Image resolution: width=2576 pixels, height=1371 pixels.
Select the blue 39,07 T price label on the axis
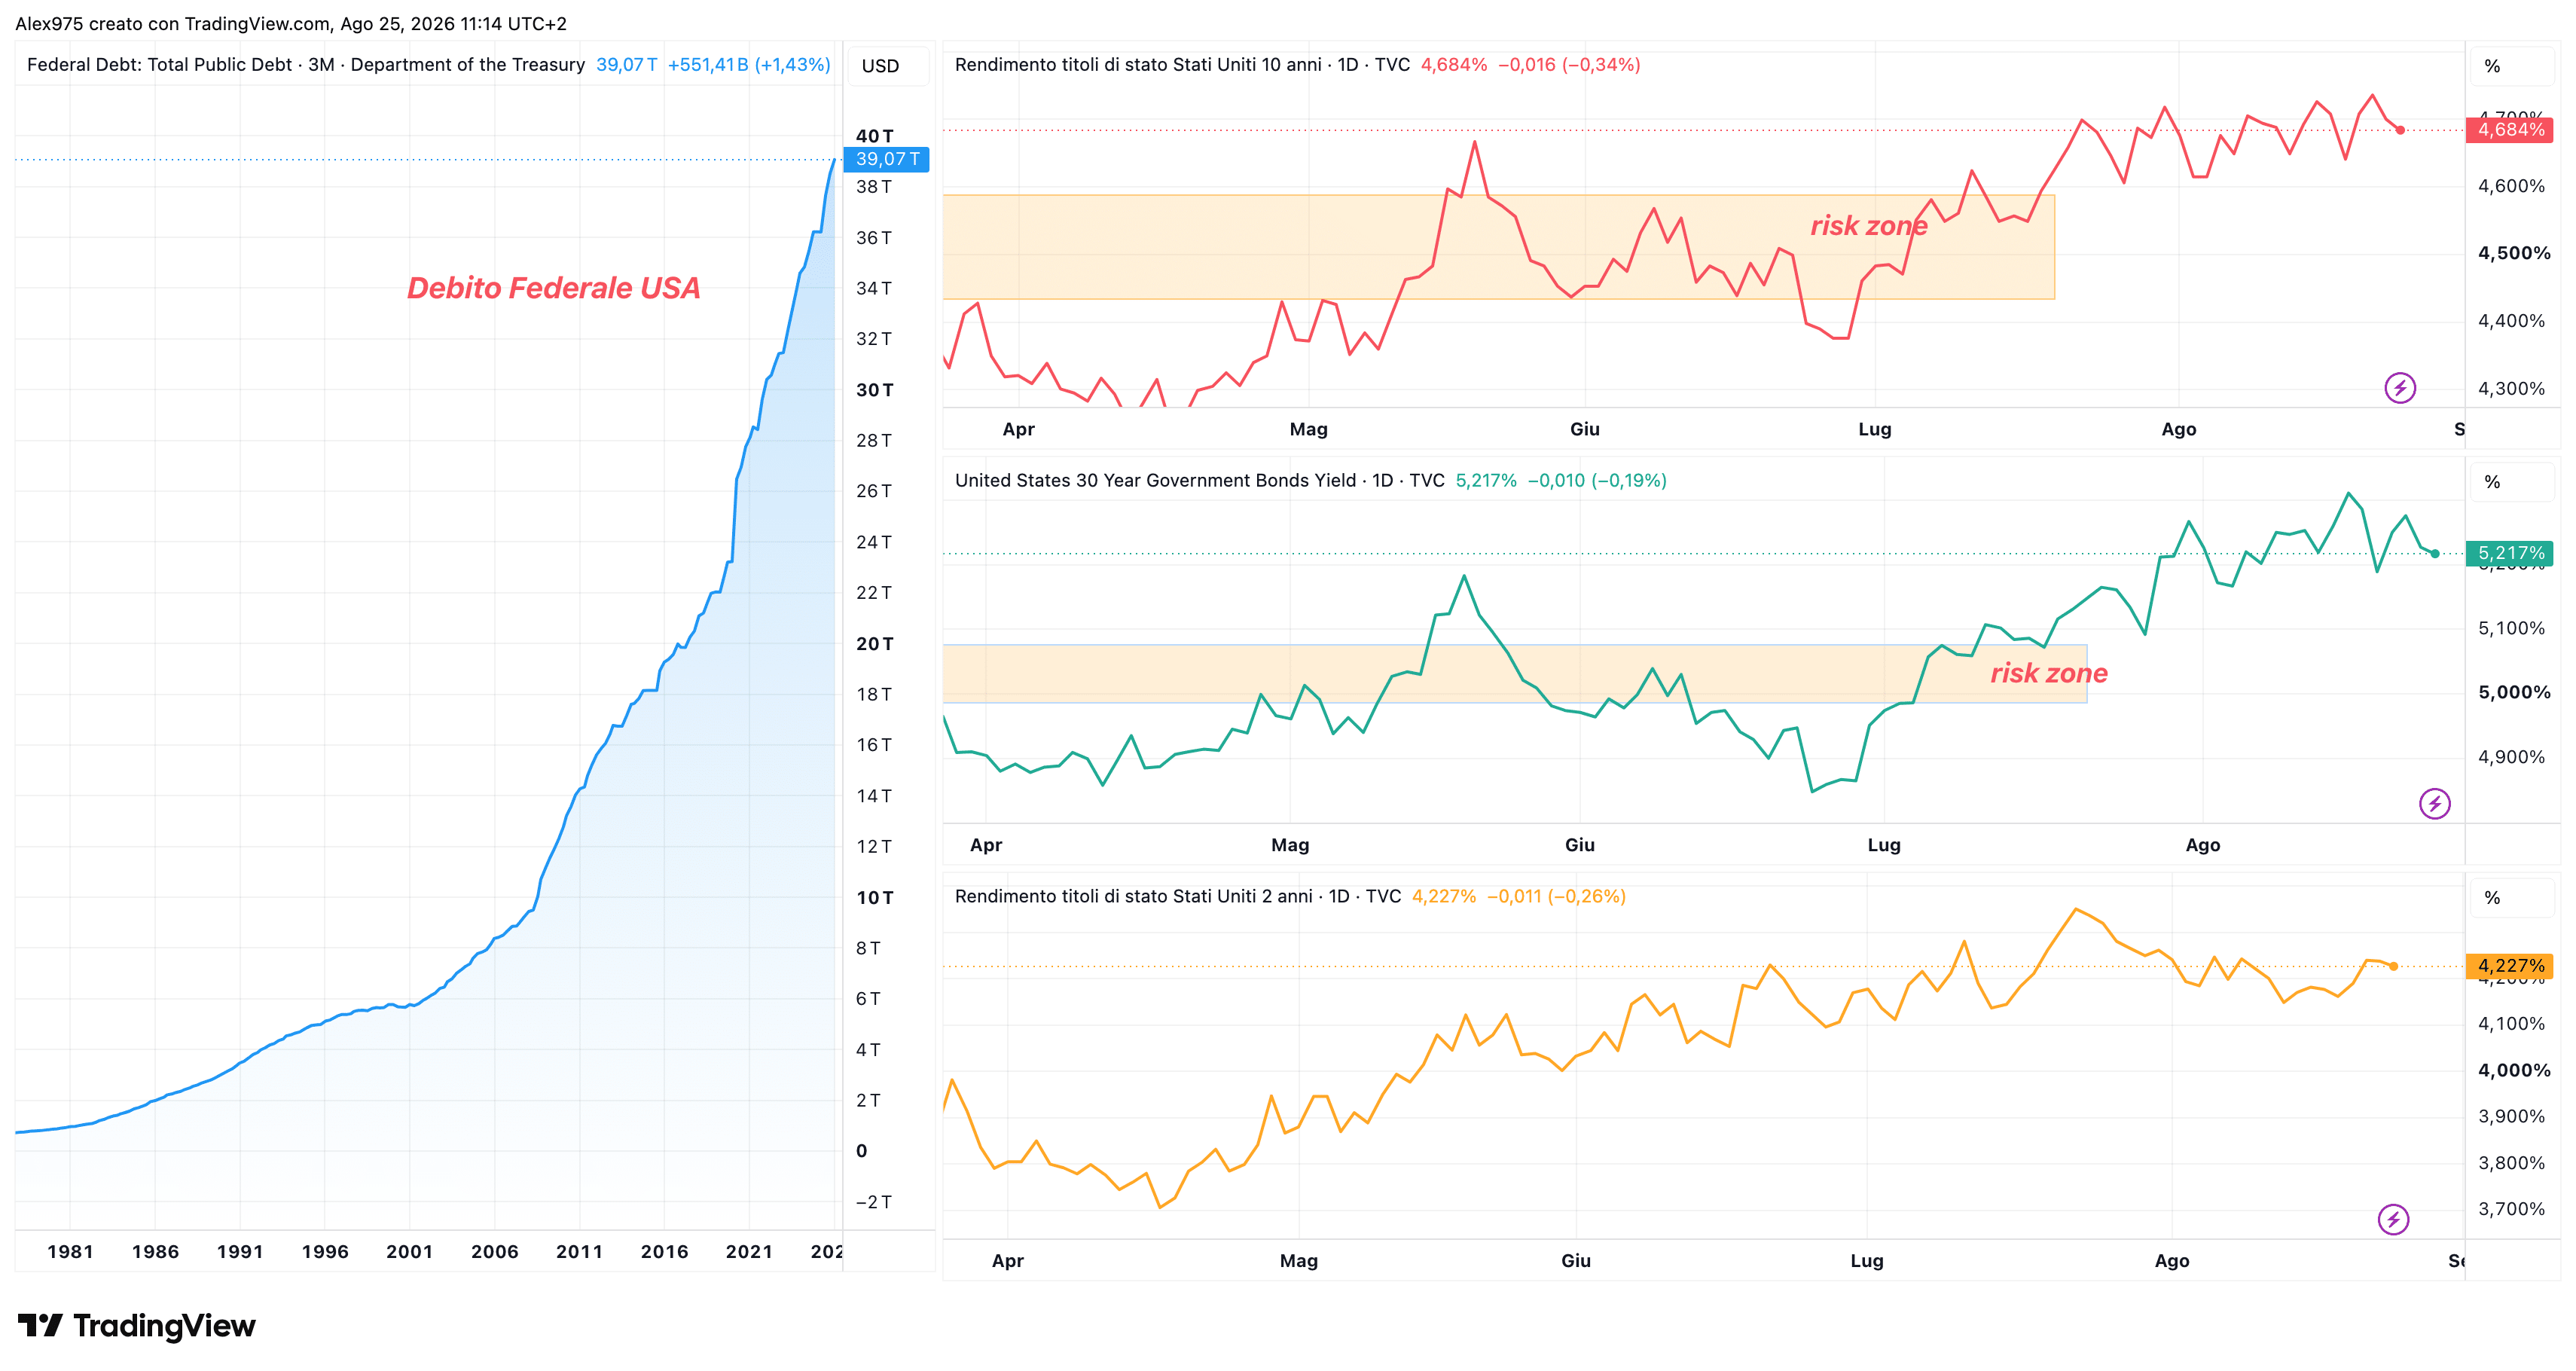[x=887, y=159]
